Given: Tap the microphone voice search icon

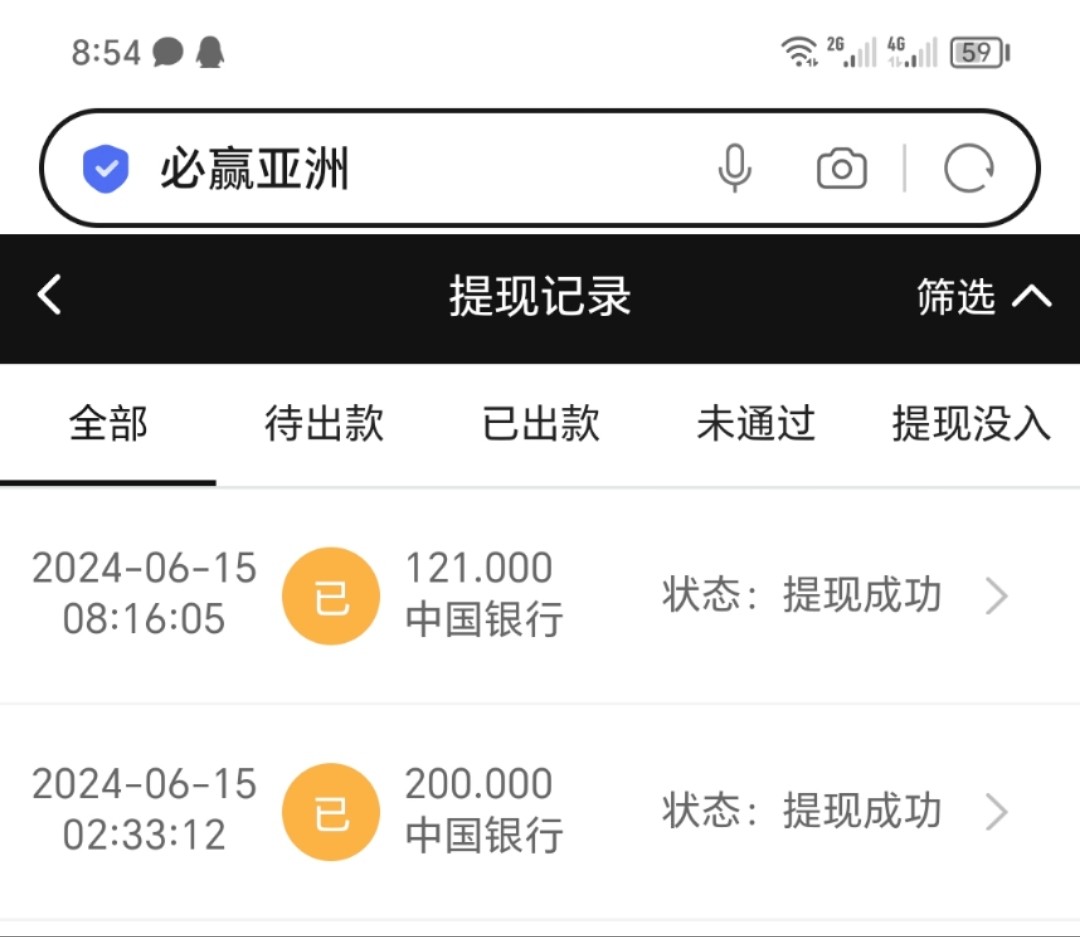Looking at the screenshot, I should [x=734, y=169].
